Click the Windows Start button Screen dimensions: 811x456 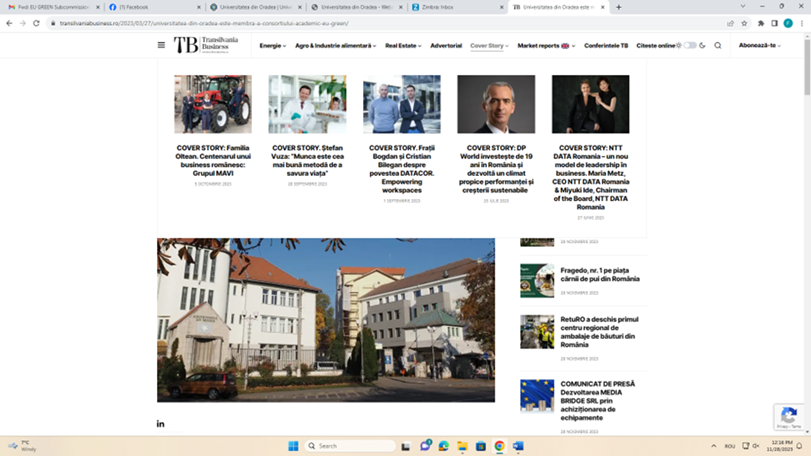pyautogui.click(x=294, y=446)
